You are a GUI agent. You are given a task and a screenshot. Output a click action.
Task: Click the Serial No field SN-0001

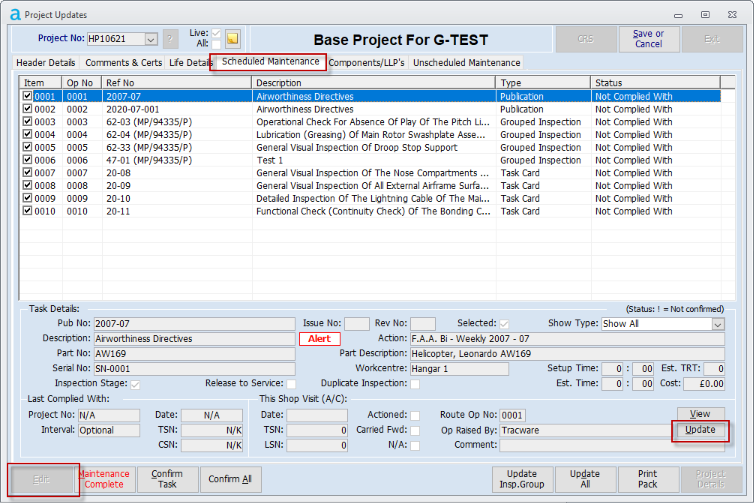(194, 369)
